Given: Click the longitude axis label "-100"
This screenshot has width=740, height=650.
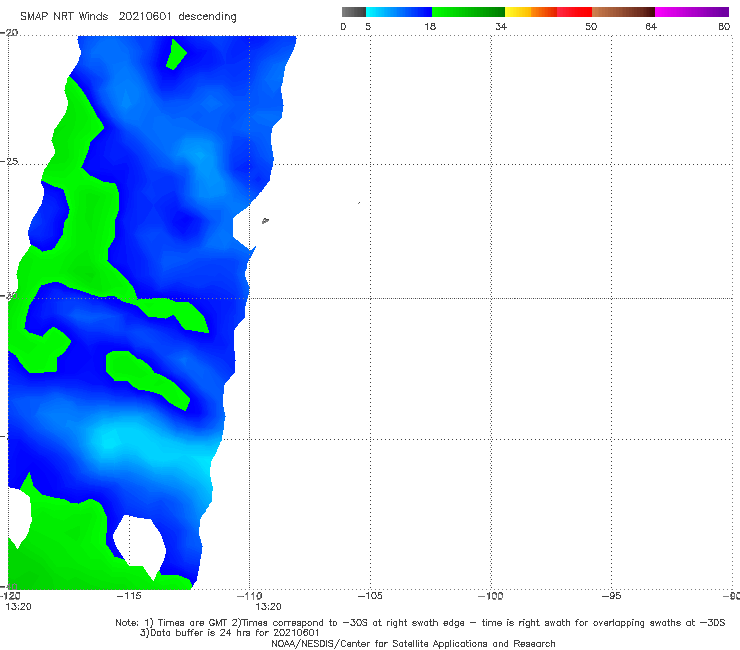Looking at the screenshot, I should click(490, 596).
